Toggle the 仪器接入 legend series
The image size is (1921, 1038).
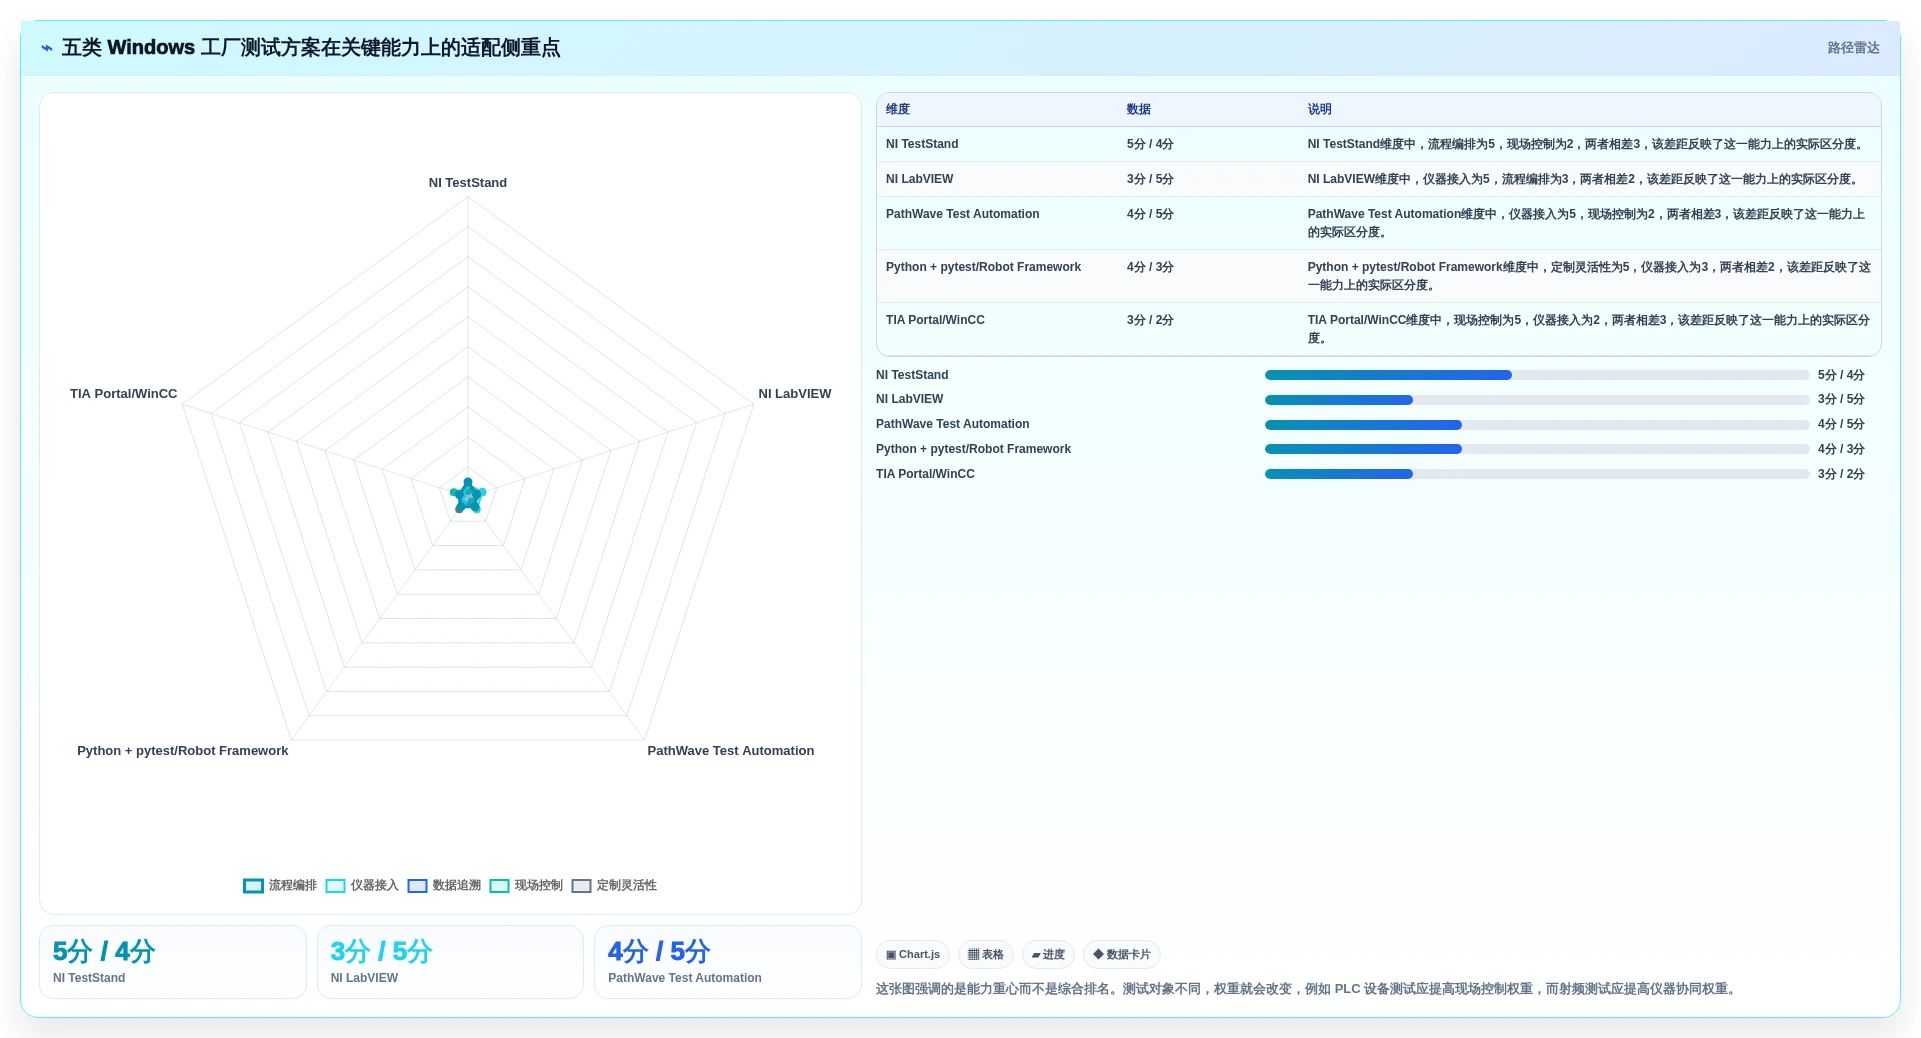(362, 885)
